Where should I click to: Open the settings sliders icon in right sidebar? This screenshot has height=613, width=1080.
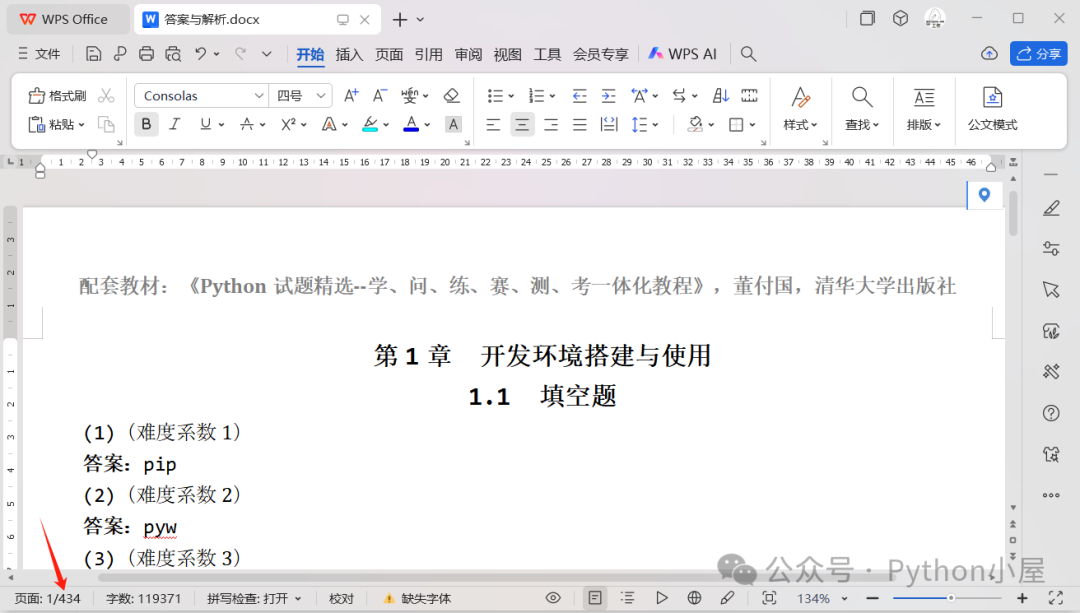pos(1051,249)
